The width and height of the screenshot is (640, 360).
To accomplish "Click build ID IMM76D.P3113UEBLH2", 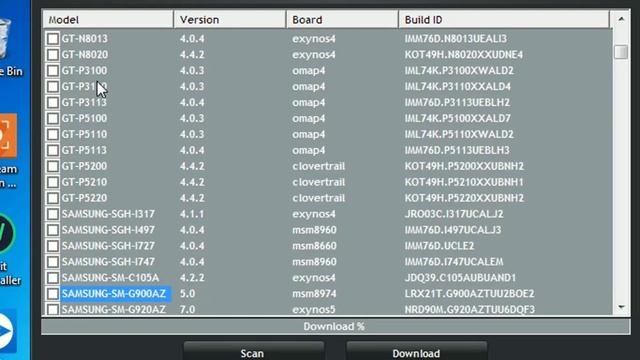I will (457, 102).
